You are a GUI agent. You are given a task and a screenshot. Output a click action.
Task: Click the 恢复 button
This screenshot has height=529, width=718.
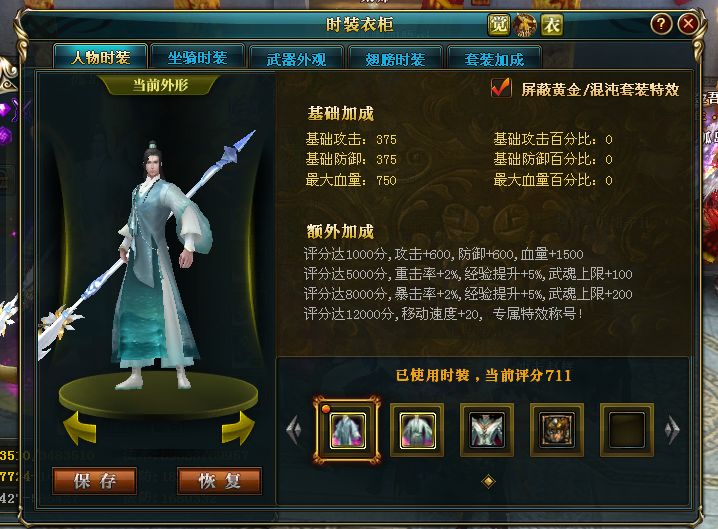point(219,481)
